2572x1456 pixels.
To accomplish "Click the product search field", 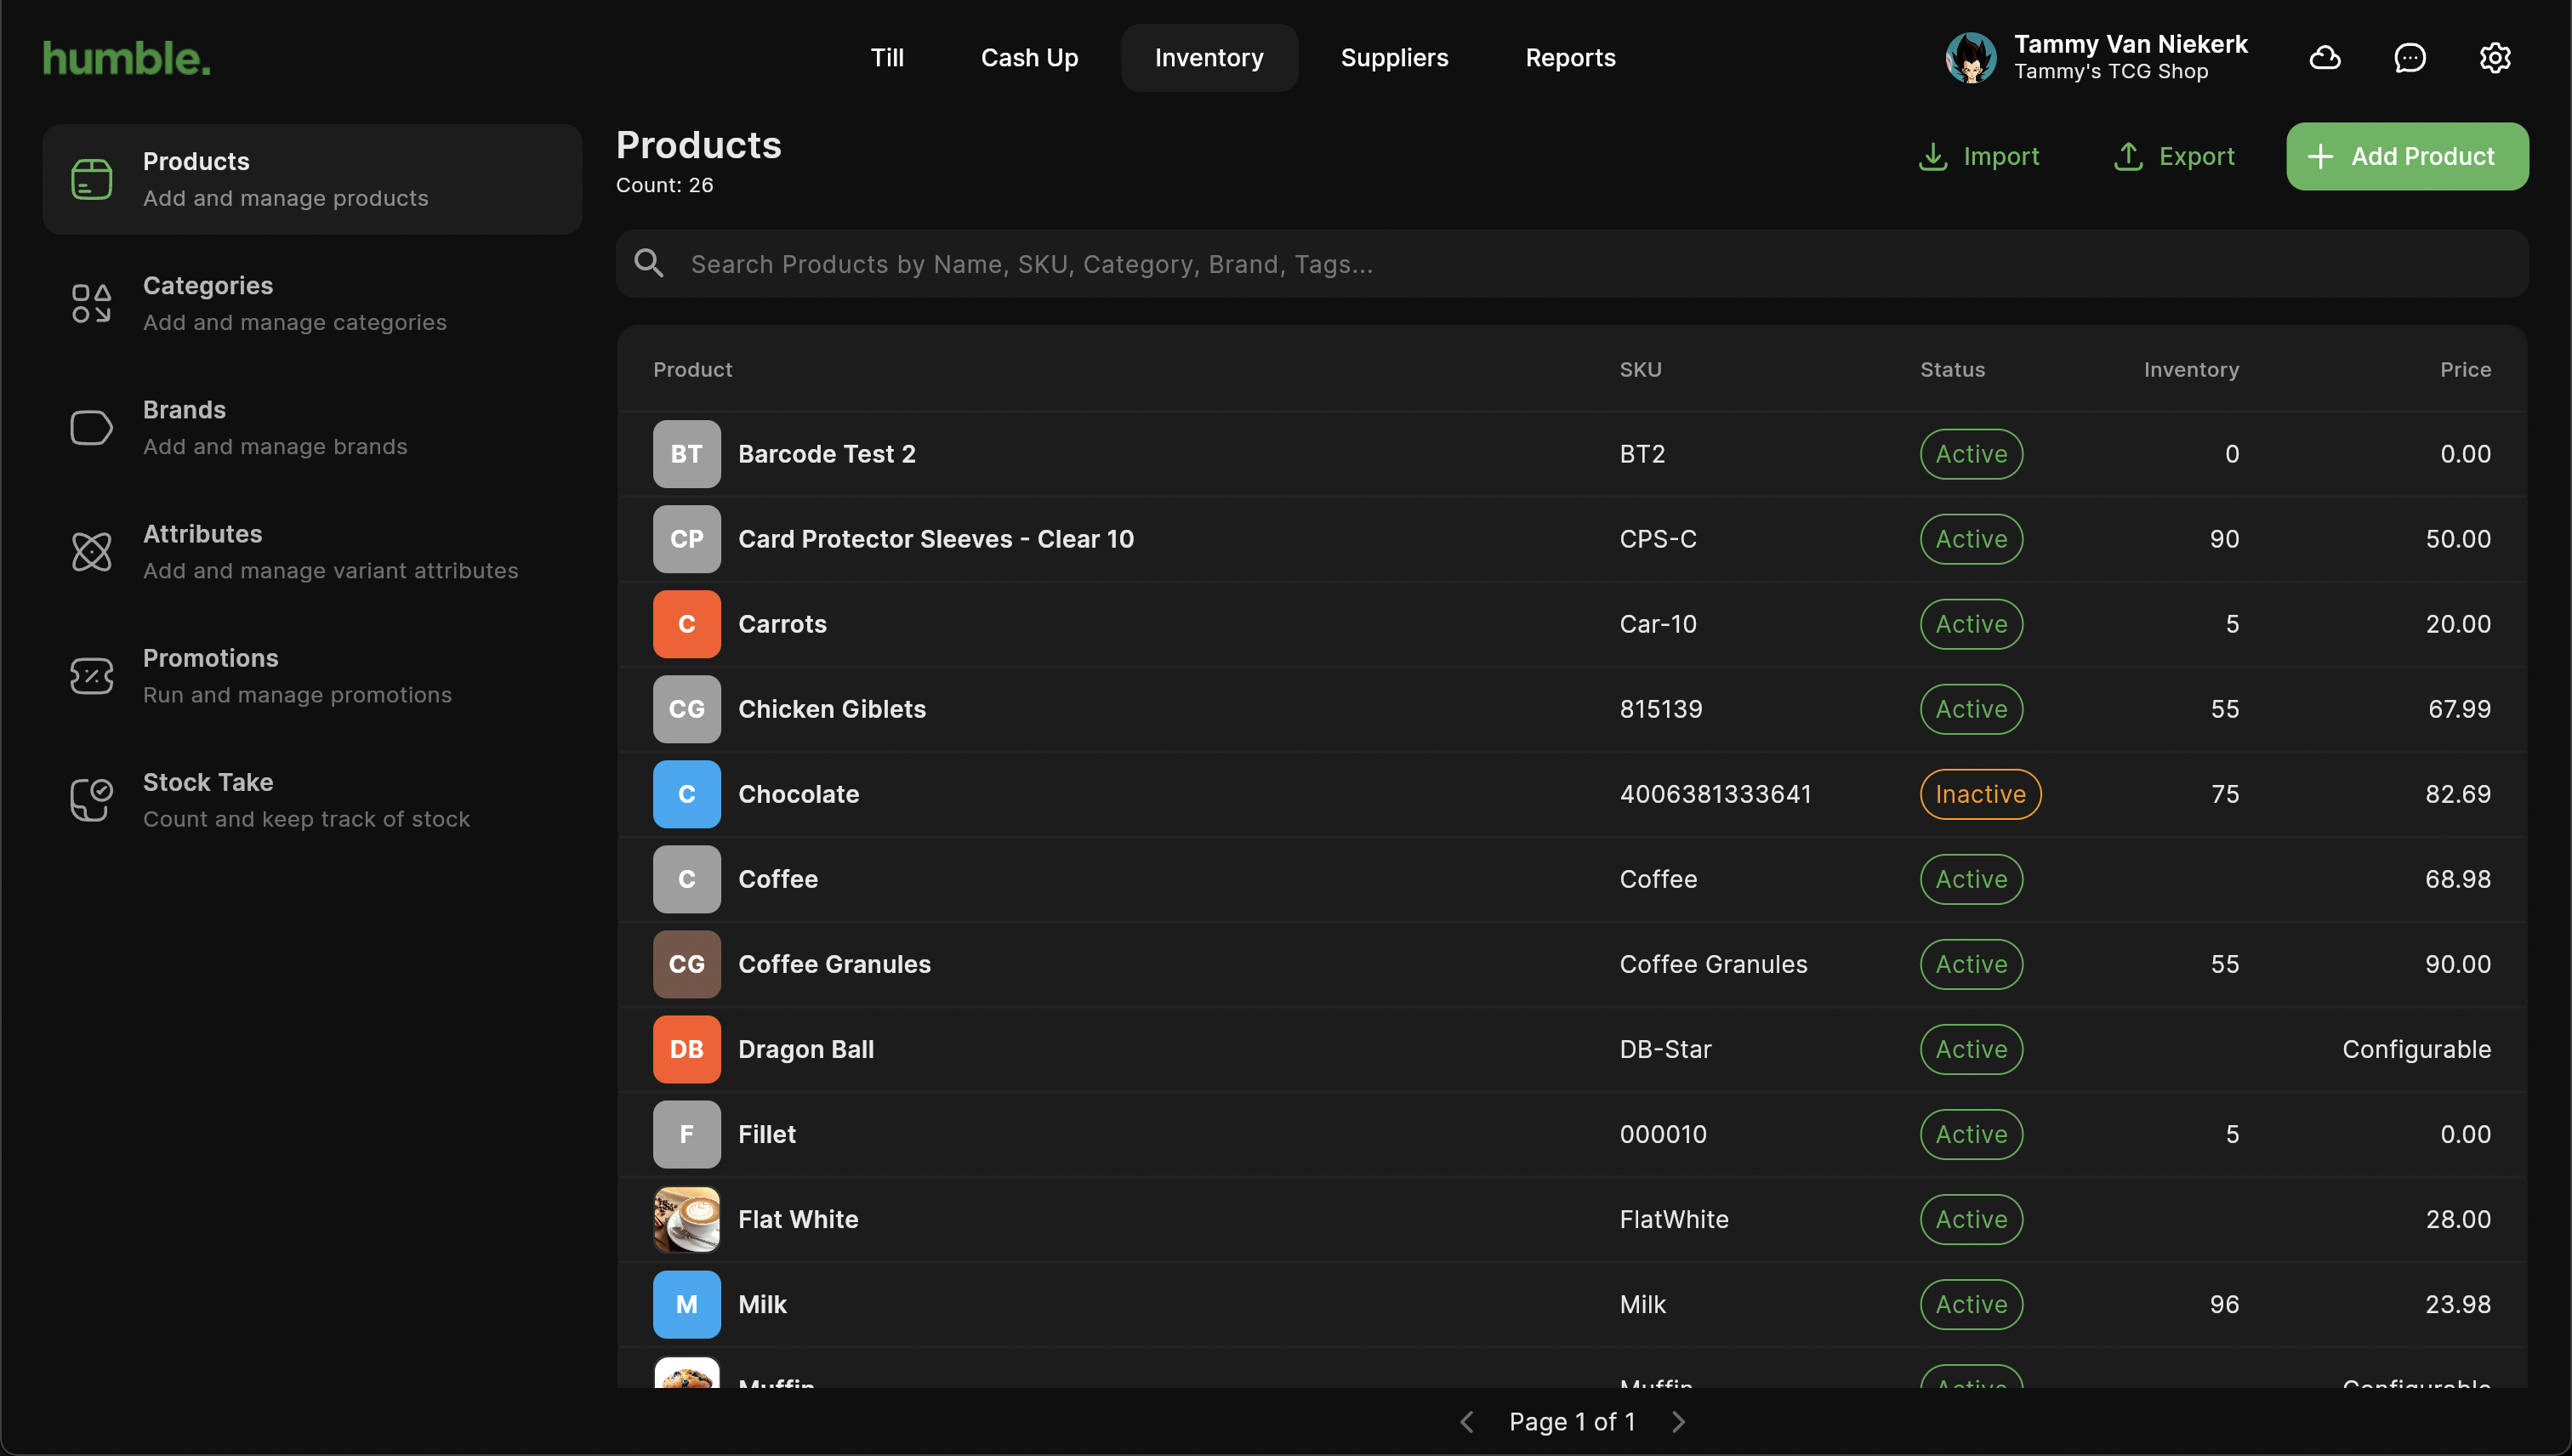I will coord(1570,264).
